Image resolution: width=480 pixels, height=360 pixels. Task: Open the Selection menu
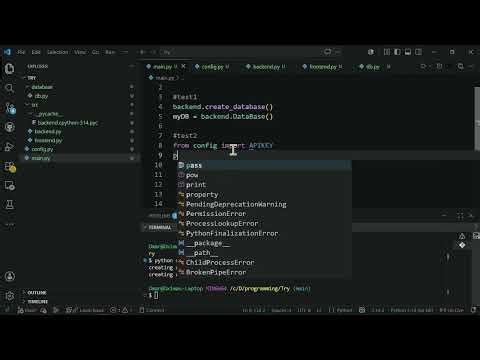57,52
